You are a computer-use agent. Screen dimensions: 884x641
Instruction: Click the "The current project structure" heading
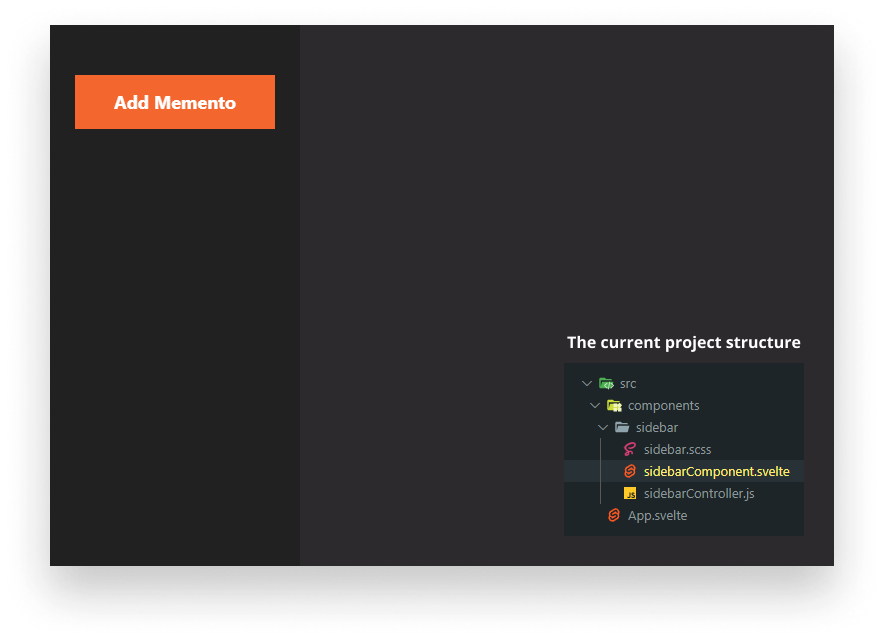click(684, 342)
